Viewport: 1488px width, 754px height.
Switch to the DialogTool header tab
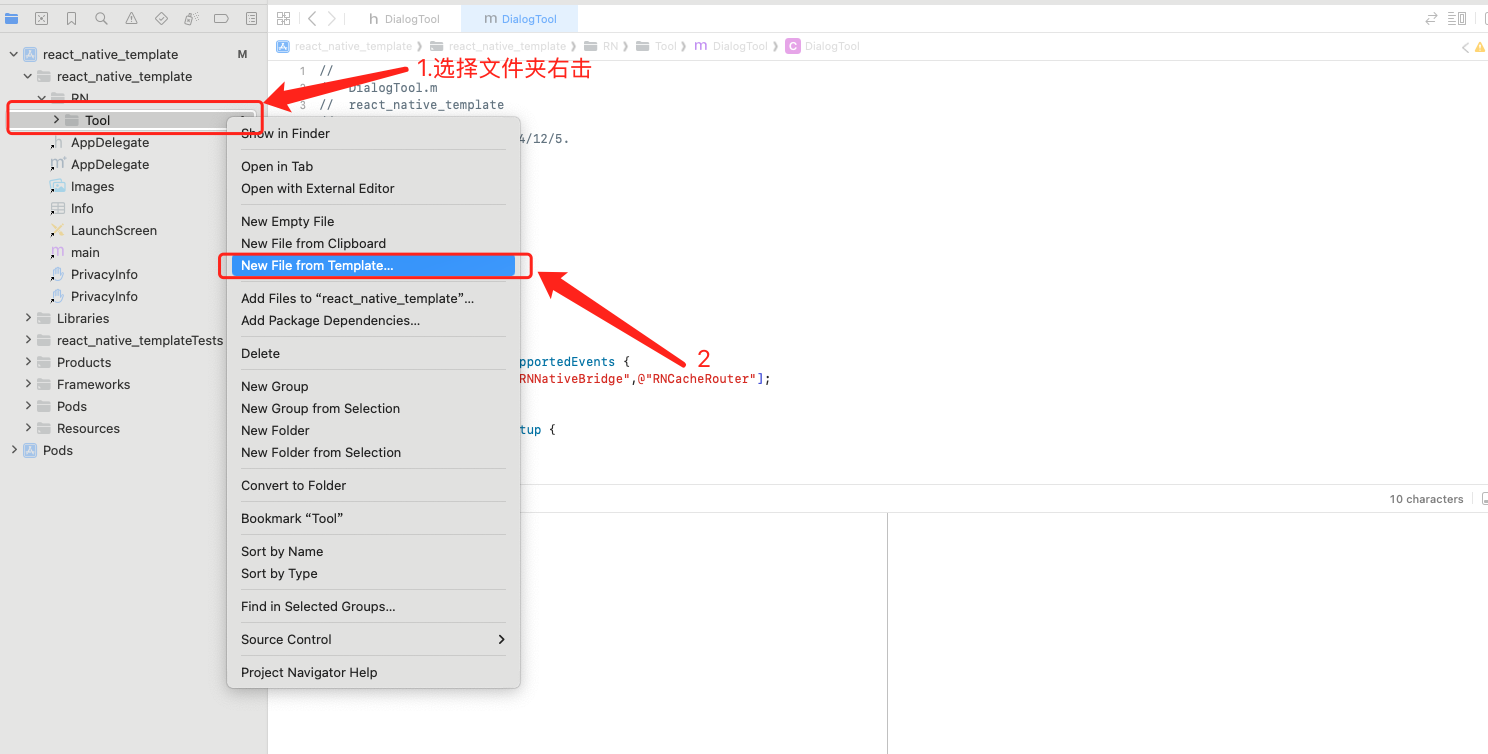[x=404, y=19]
